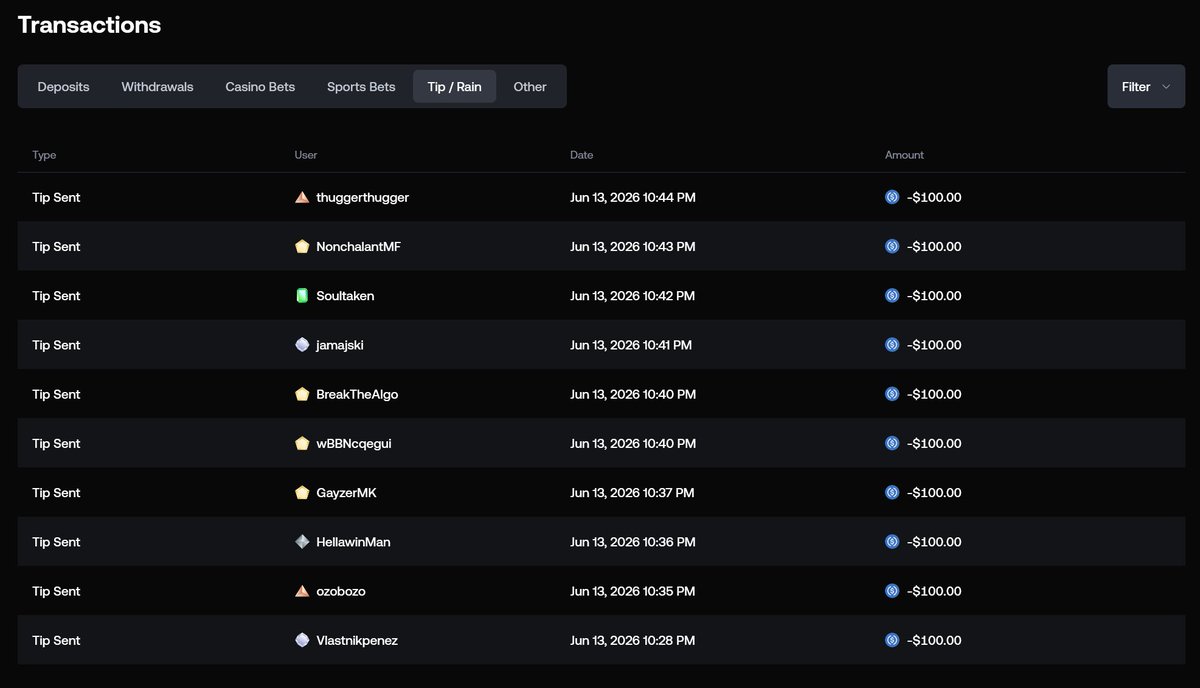Screen dimensions: 1200x688
Task: Open user Soultaken's profile
Action: pyautogui.click(x=345, y=296)
